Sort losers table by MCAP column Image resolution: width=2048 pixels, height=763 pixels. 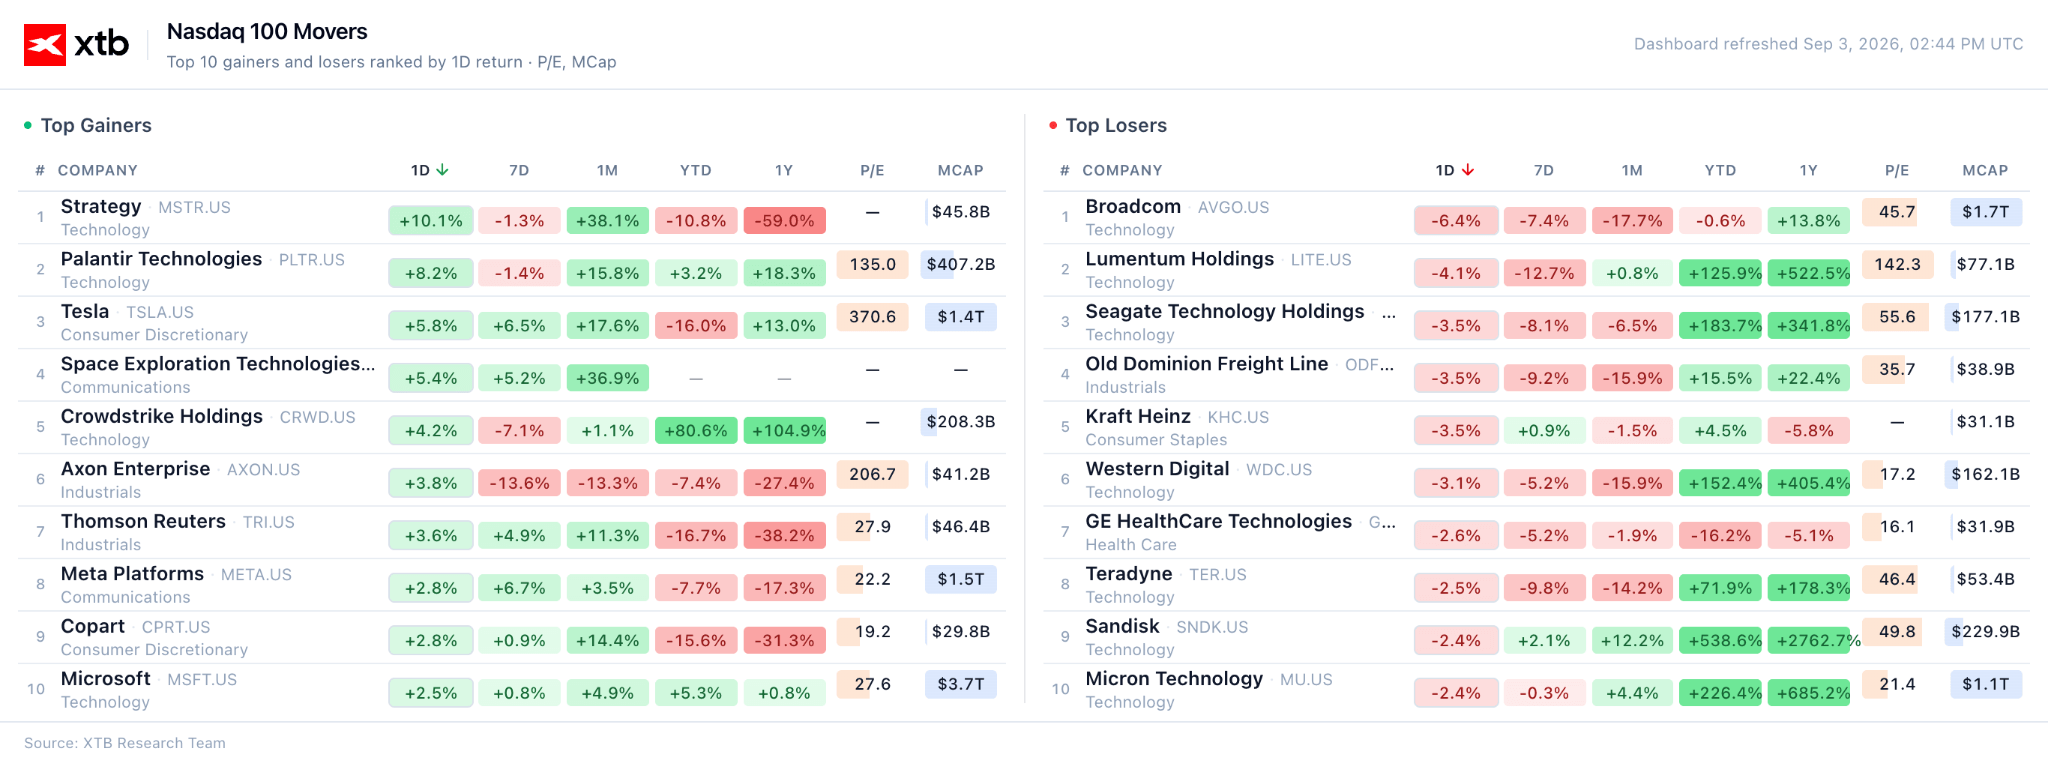[1985, 170]
